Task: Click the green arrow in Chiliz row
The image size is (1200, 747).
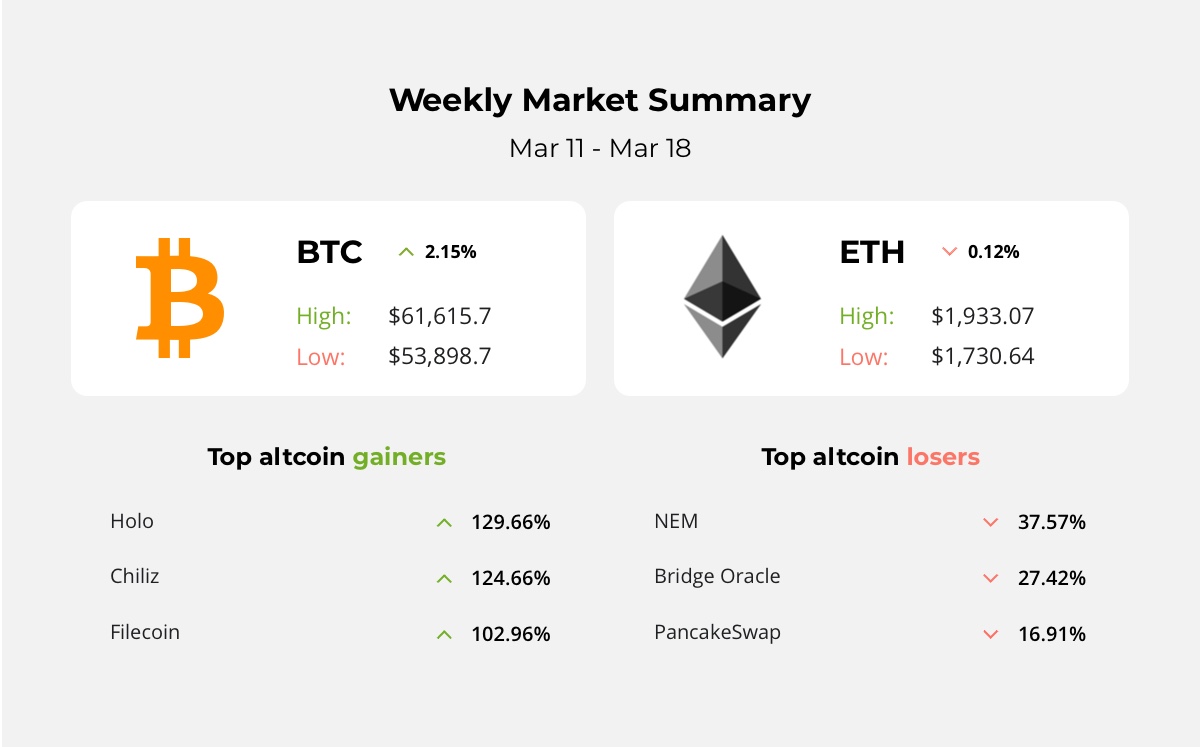Action: (x=444, y=578)
